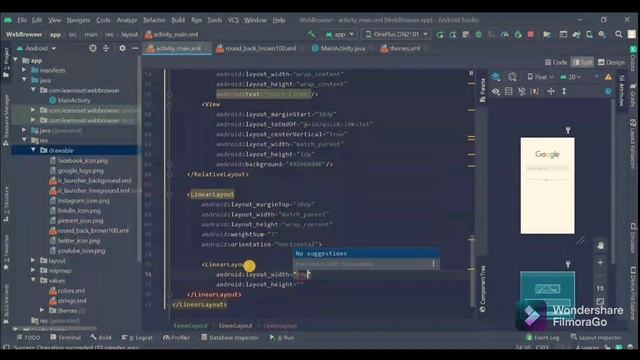640x360 pixels.
Task: Open the Event Log
Action: (542, 338)
